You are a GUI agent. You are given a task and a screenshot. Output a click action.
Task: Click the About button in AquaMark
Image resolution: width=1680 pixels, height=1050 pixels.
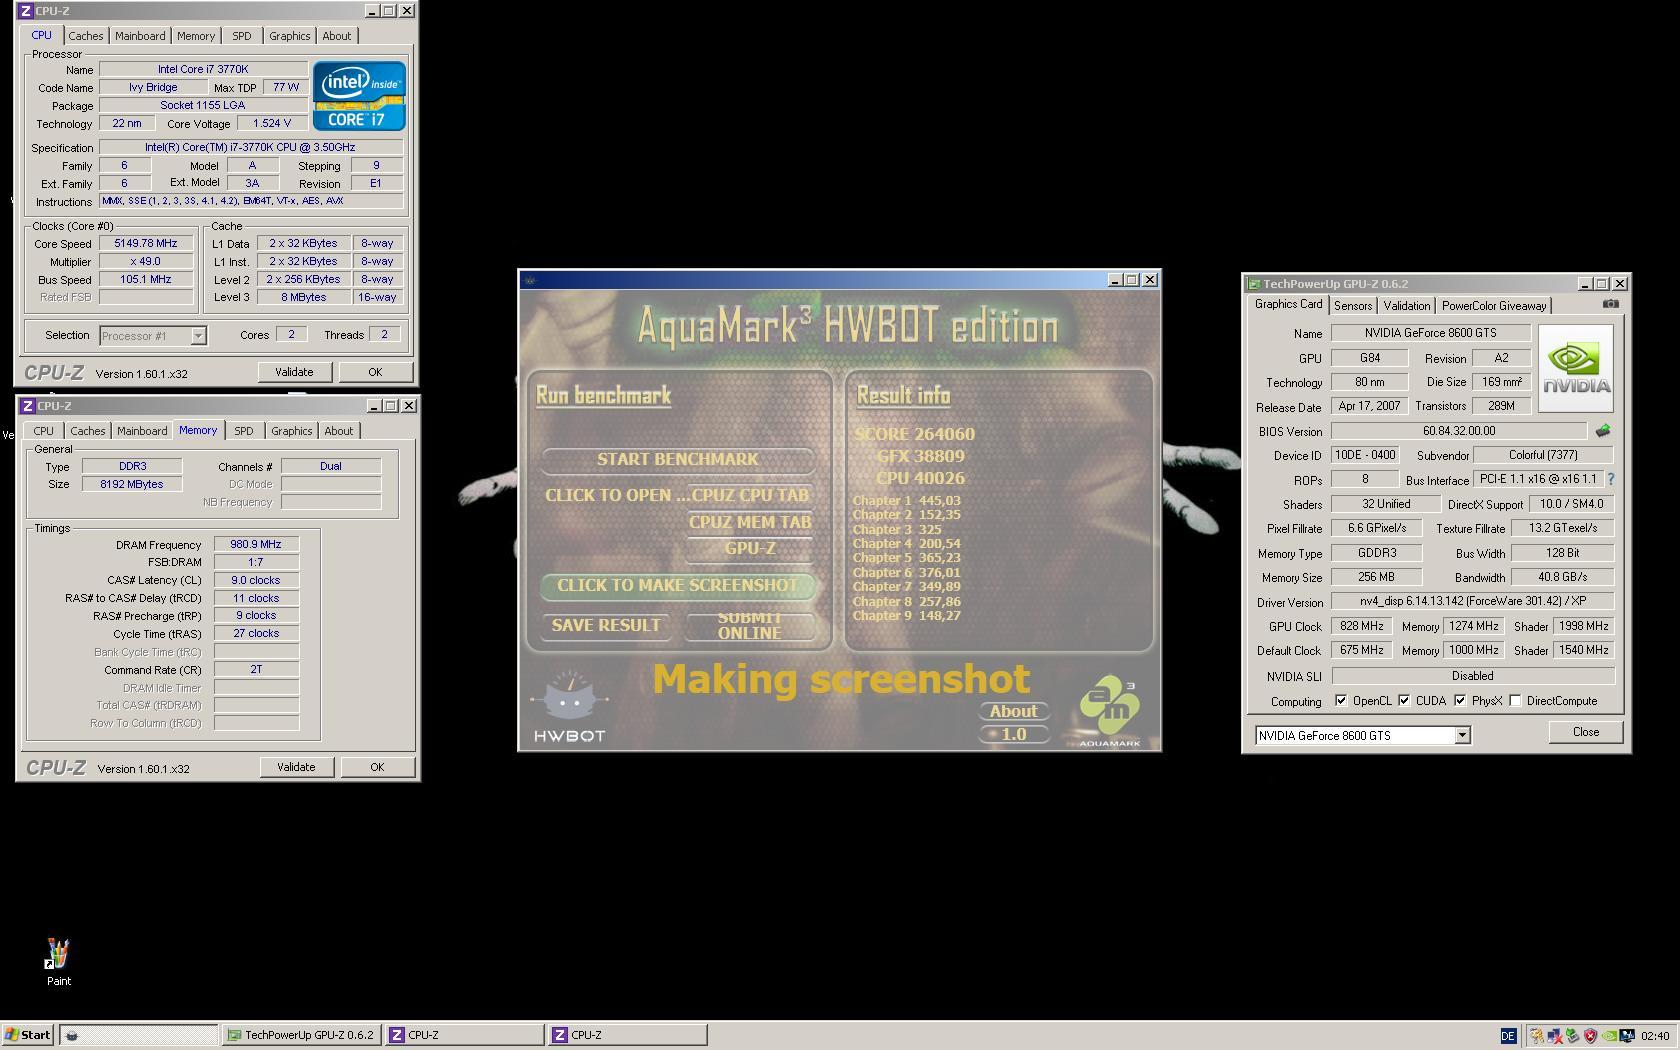tap(1013, 711)
